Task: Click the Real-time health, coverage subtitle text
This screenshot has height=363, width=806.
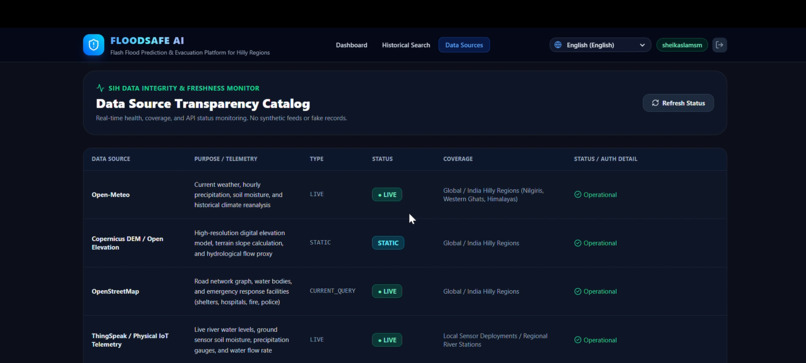Action: [221, 118]
